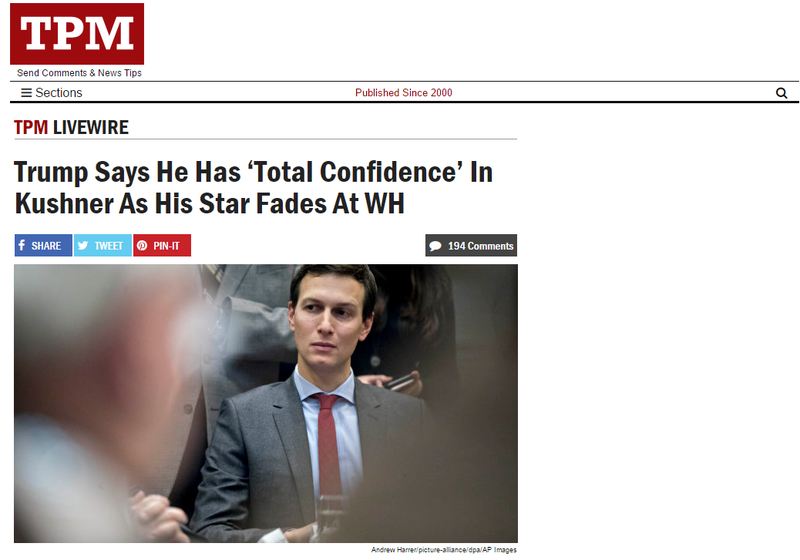This screenshot has height=560, width=800.
Task: Open the TPM Livewire section heading
Action: tap(71, 128)
